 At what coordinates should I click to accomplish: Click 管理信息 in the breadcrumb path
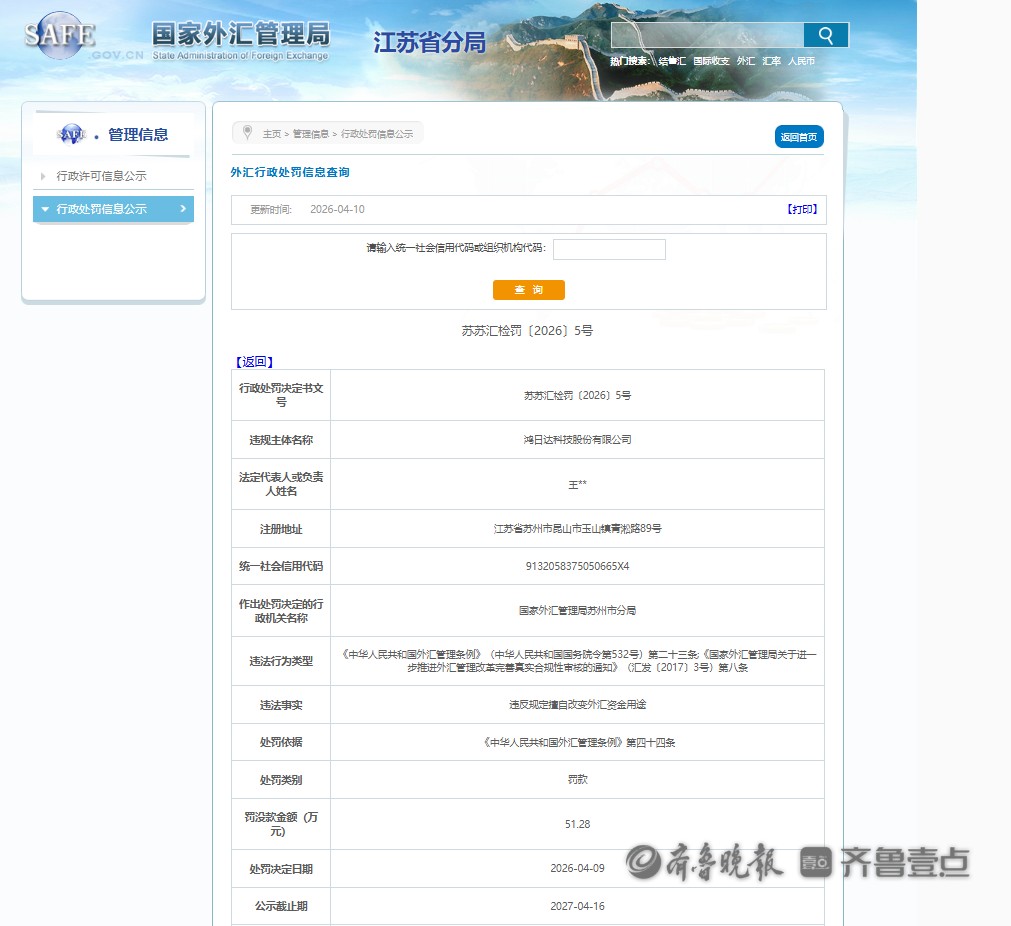tap(310, 134)
